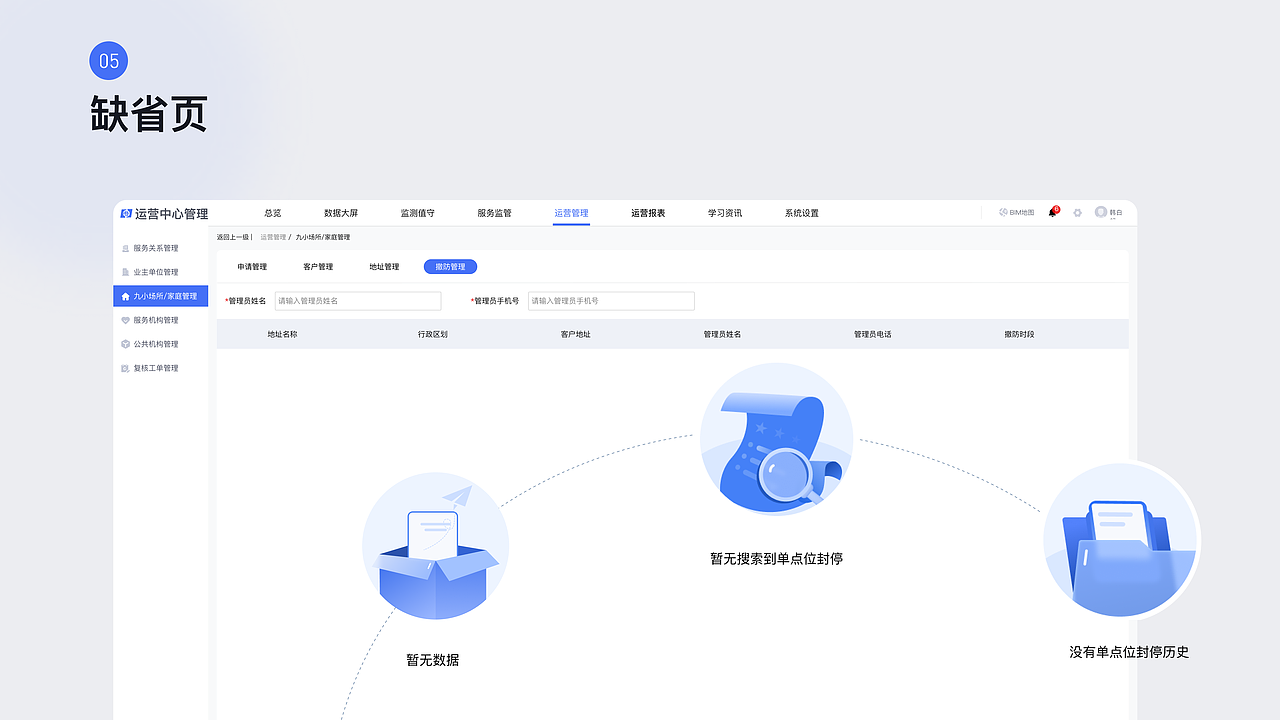Click the 运营中心管理 title text
Screen dimensions: 1280x720
click(172, 214)
